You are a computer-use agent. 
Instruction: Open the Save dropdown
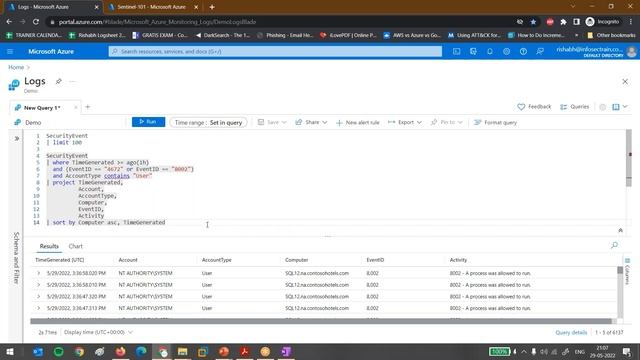click(272, 122)
